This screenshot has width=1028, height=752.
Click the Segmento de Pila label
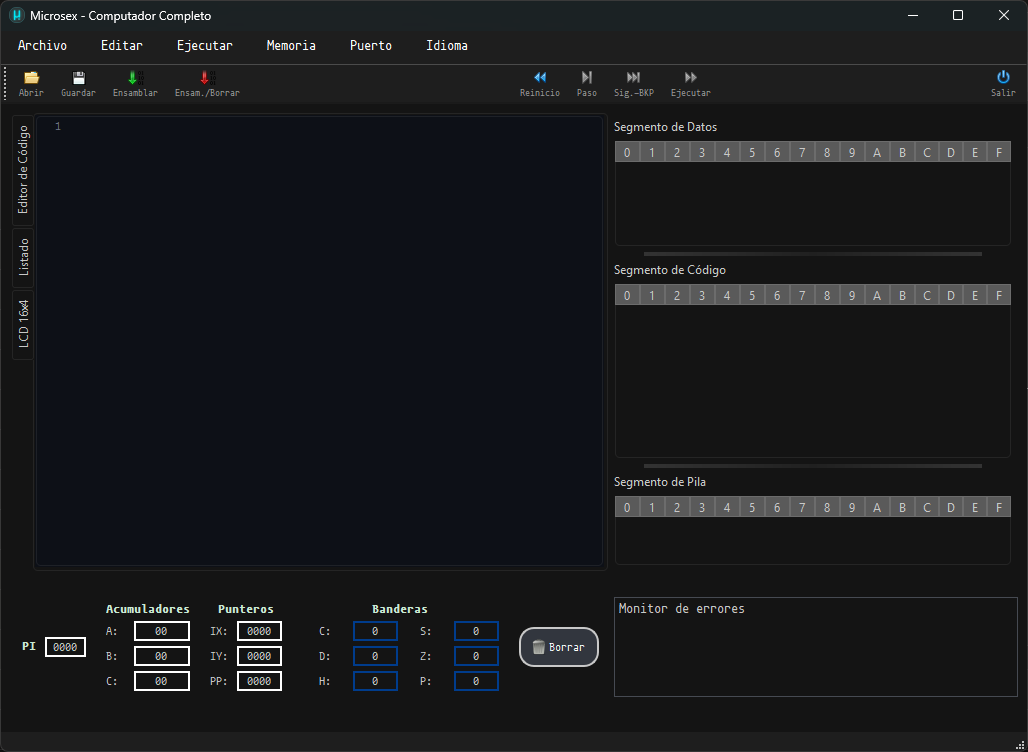click(x=660, y=482)
